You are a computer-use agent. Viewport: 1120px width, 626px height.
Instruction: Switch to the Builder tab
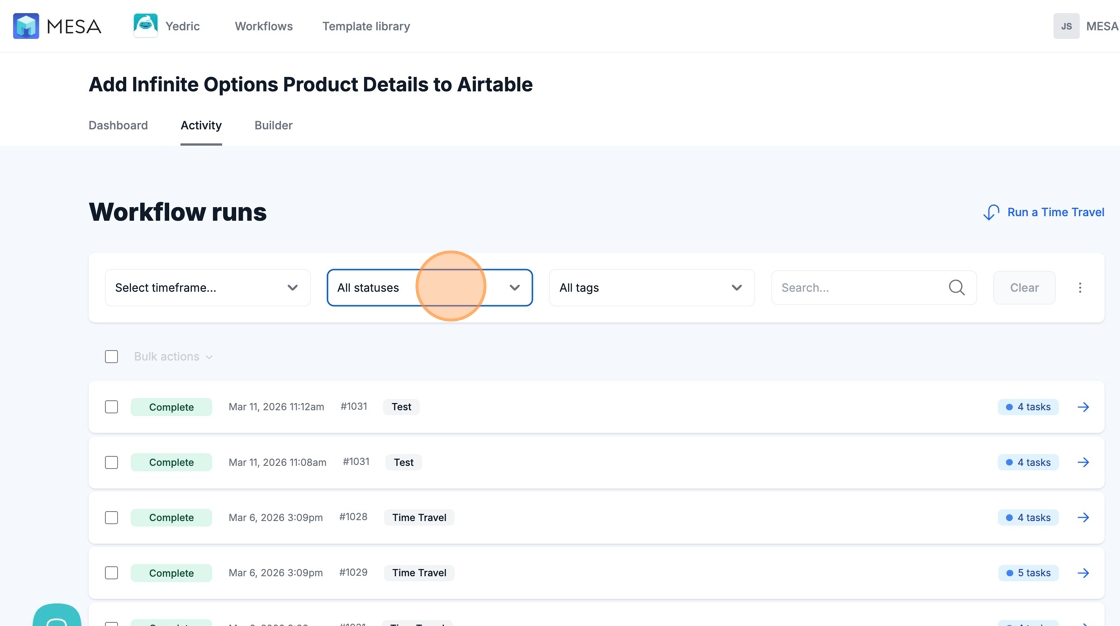(273, 125)
